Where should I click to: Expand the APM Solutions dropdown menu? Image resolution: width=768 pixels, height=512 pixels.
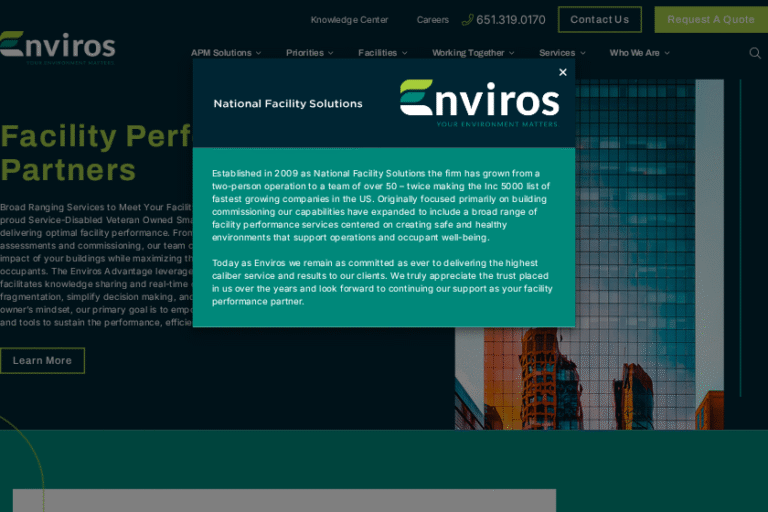[225, 53]
